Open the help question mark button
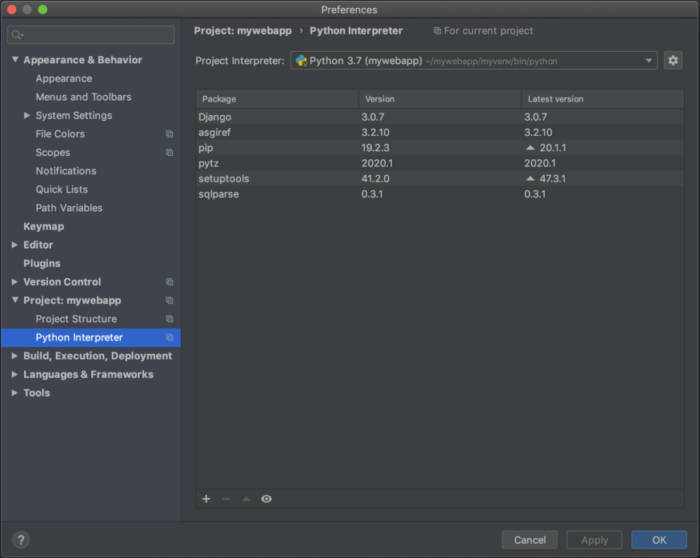This screenshot has width=700, height=558. pyautogui.click(x=20, y=540)
